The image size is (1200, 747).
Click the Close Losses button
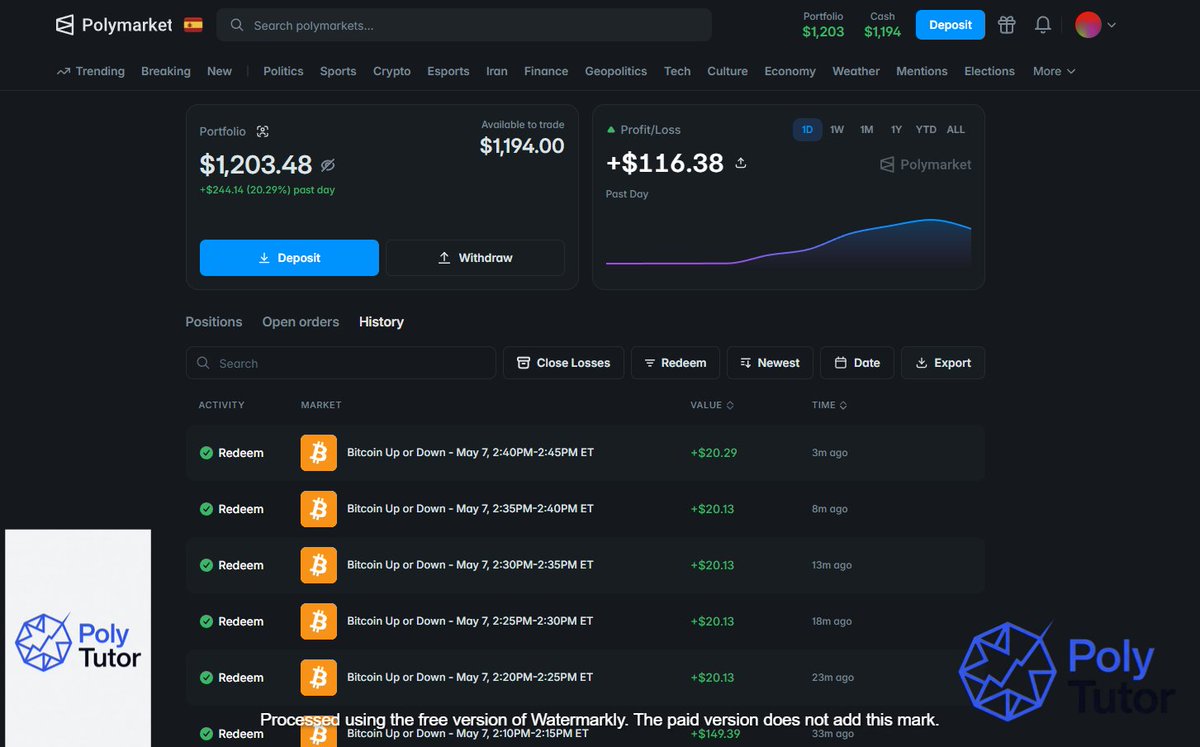tap(564, 363)
